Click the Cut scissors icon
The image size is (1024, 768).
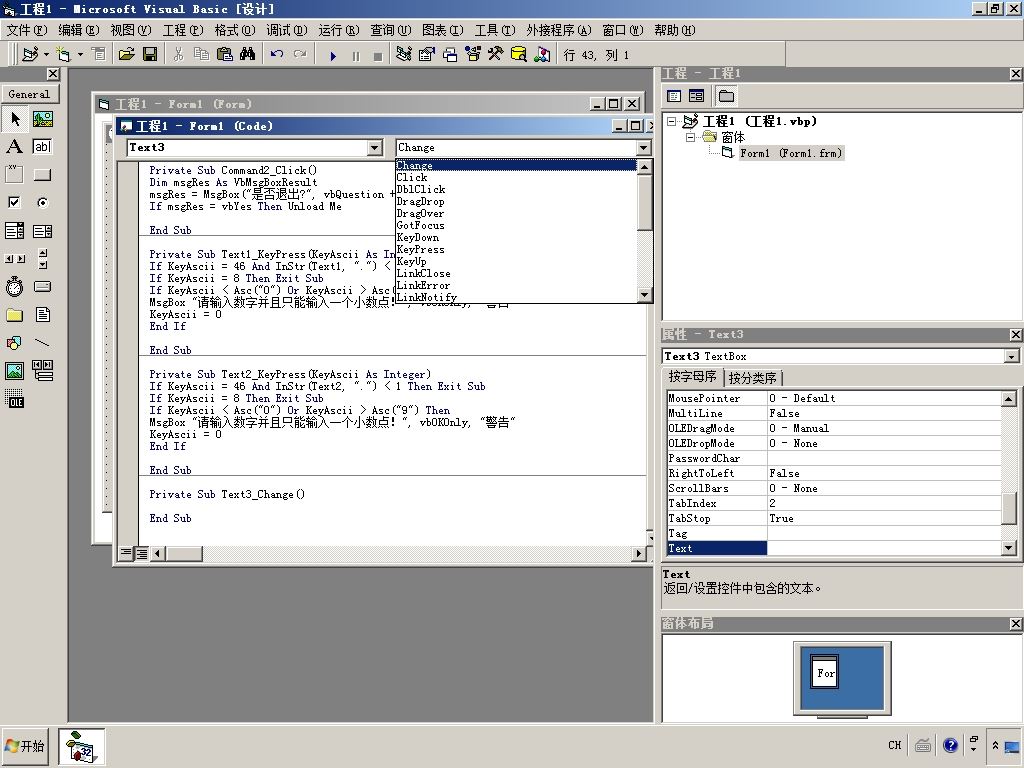click(x=178, y=54)
